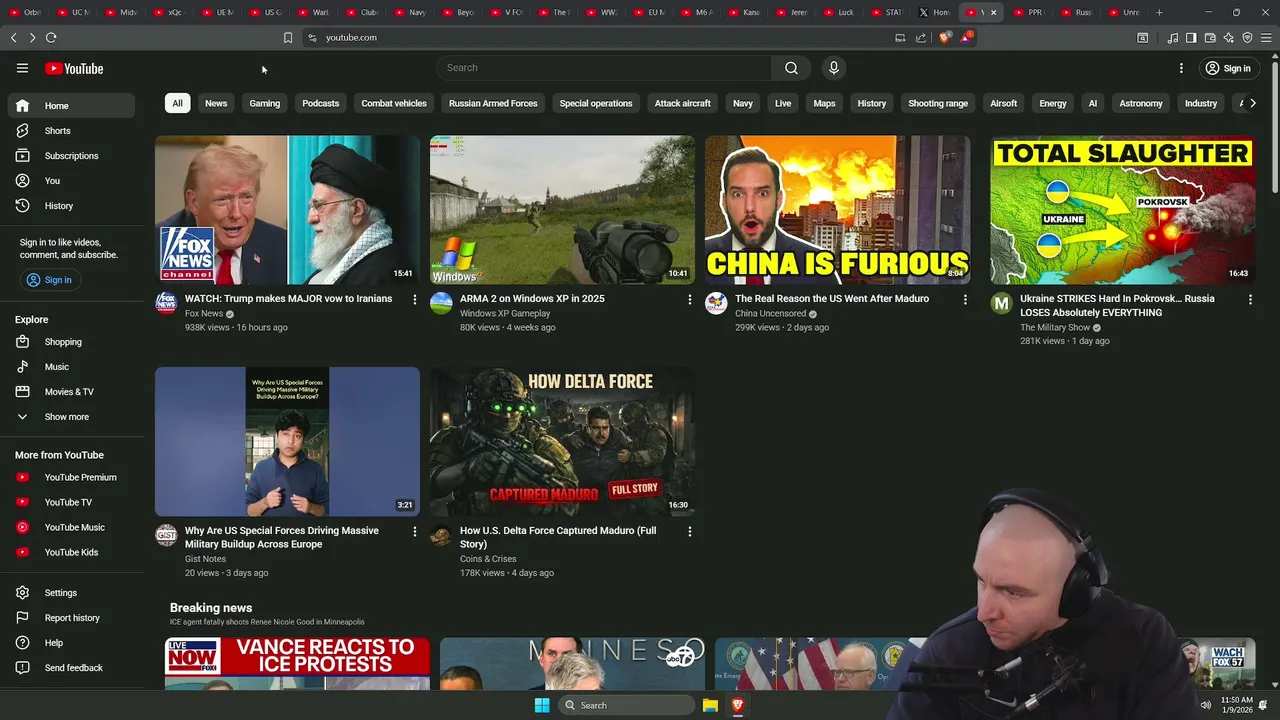This screenshot has width=1280, height=720.
Task: Open Shorts in the sidebar
Action: coord(71,131)
